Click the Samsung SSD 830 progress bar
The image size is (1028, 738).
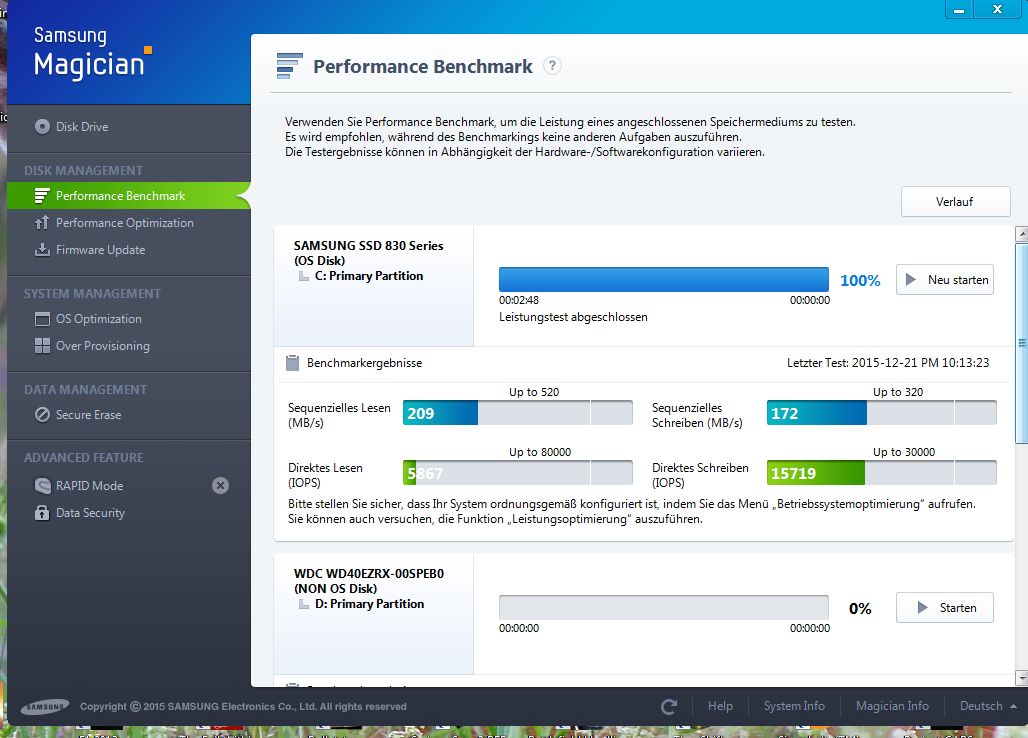click(x=663, y=279)
